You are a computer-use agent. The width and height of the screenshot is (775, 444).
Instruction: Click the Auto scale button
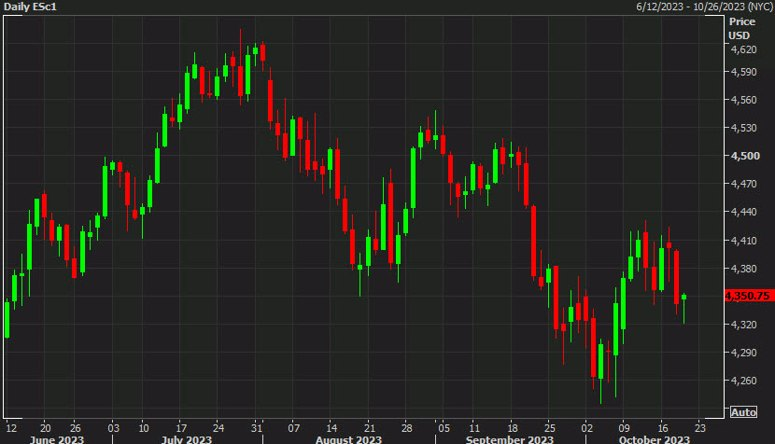click(743, 412)
